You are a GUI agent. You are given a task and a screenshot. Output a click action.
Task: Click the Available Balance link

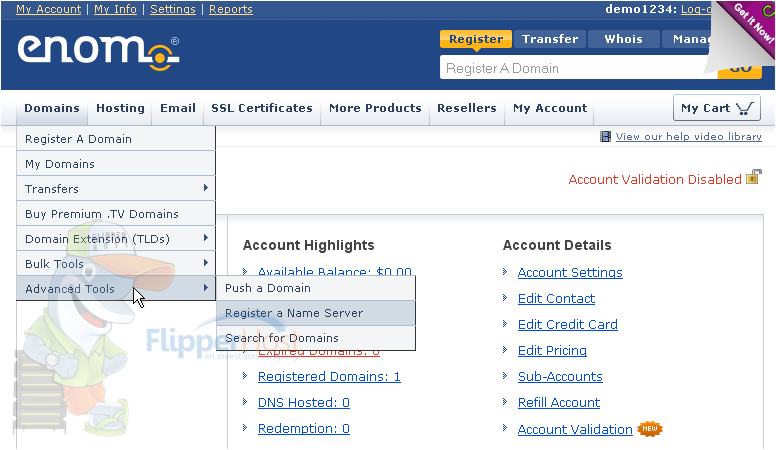(x=335, y=271)
